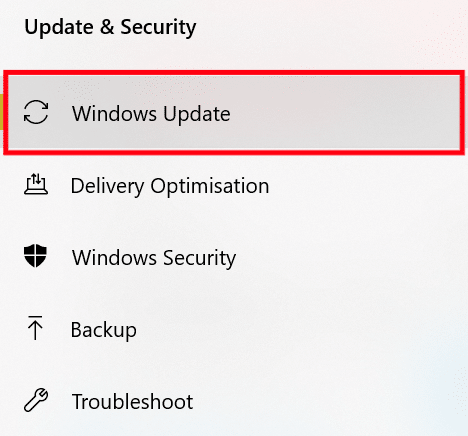Image resolution: width=468 pixels, height=436 pixels.
Task: Click the Windows Update sync arrows icon
Action: [x=36, y=112]
